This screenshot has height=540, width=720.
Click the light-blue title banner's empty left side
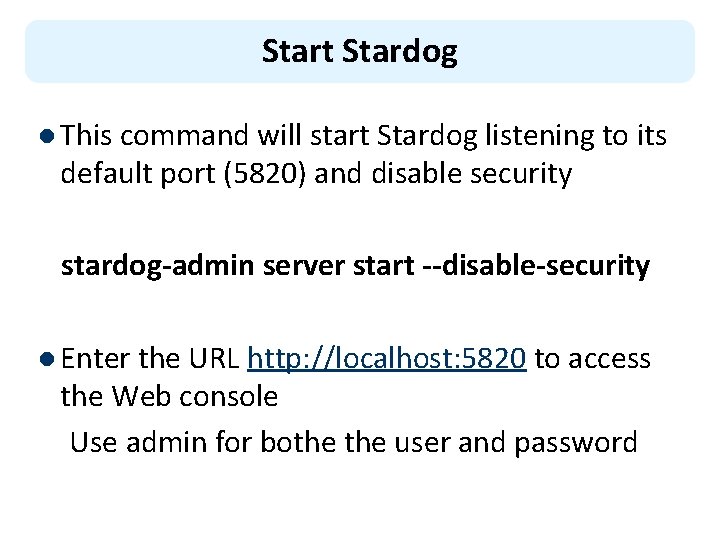(138, 51)
